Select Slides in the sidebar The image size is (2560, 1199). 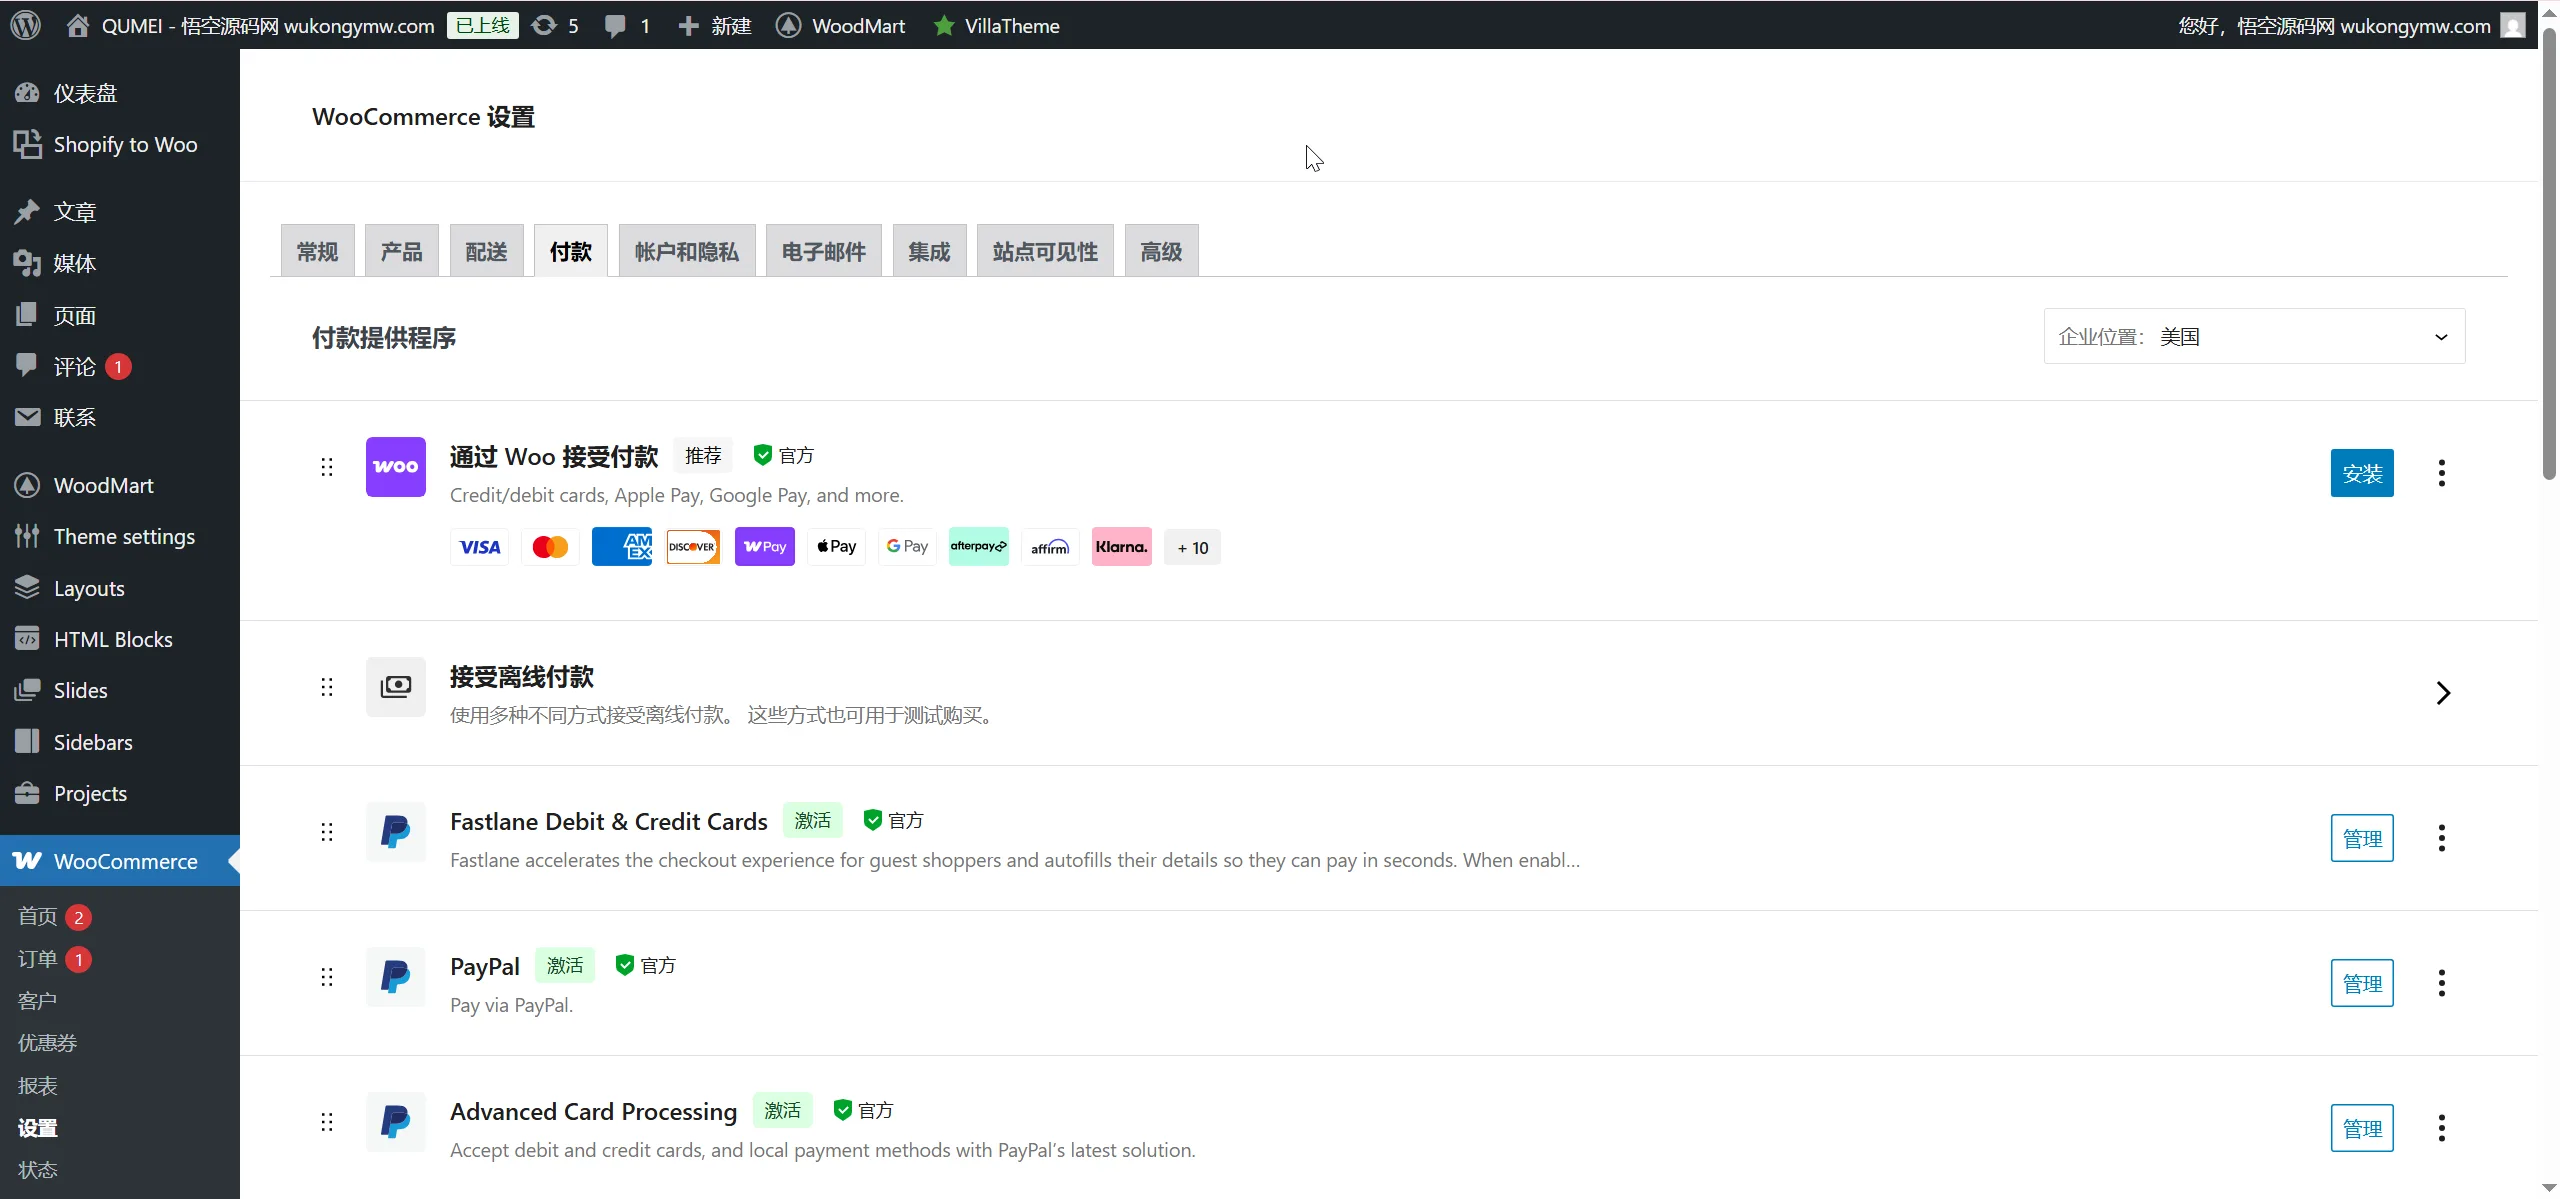[x=81, y=690]
